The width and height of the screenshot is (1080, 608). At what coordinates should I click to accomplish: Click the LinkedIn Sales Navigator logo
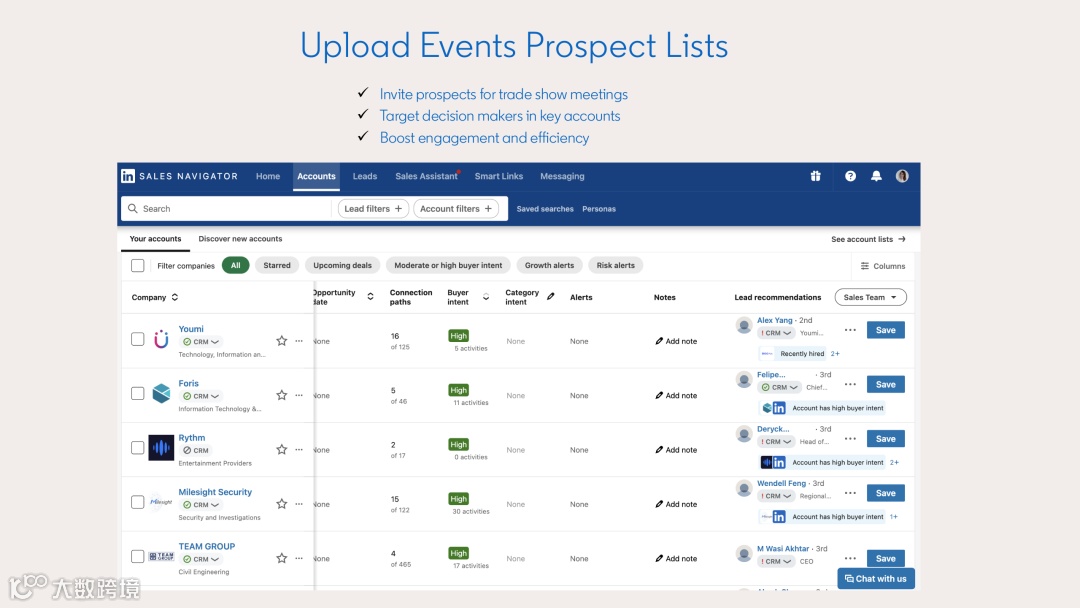(x=179, y=176)
